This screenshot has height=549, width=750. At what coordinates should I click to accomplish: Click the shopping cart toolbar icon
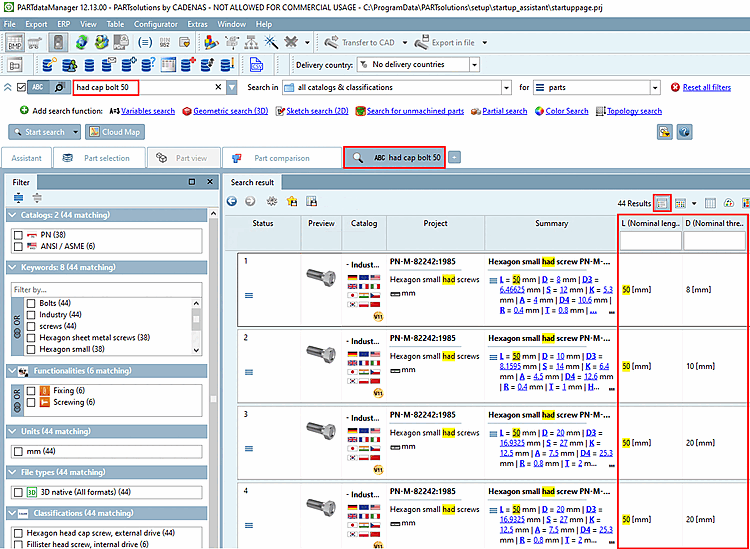click(x=34, y=43)
